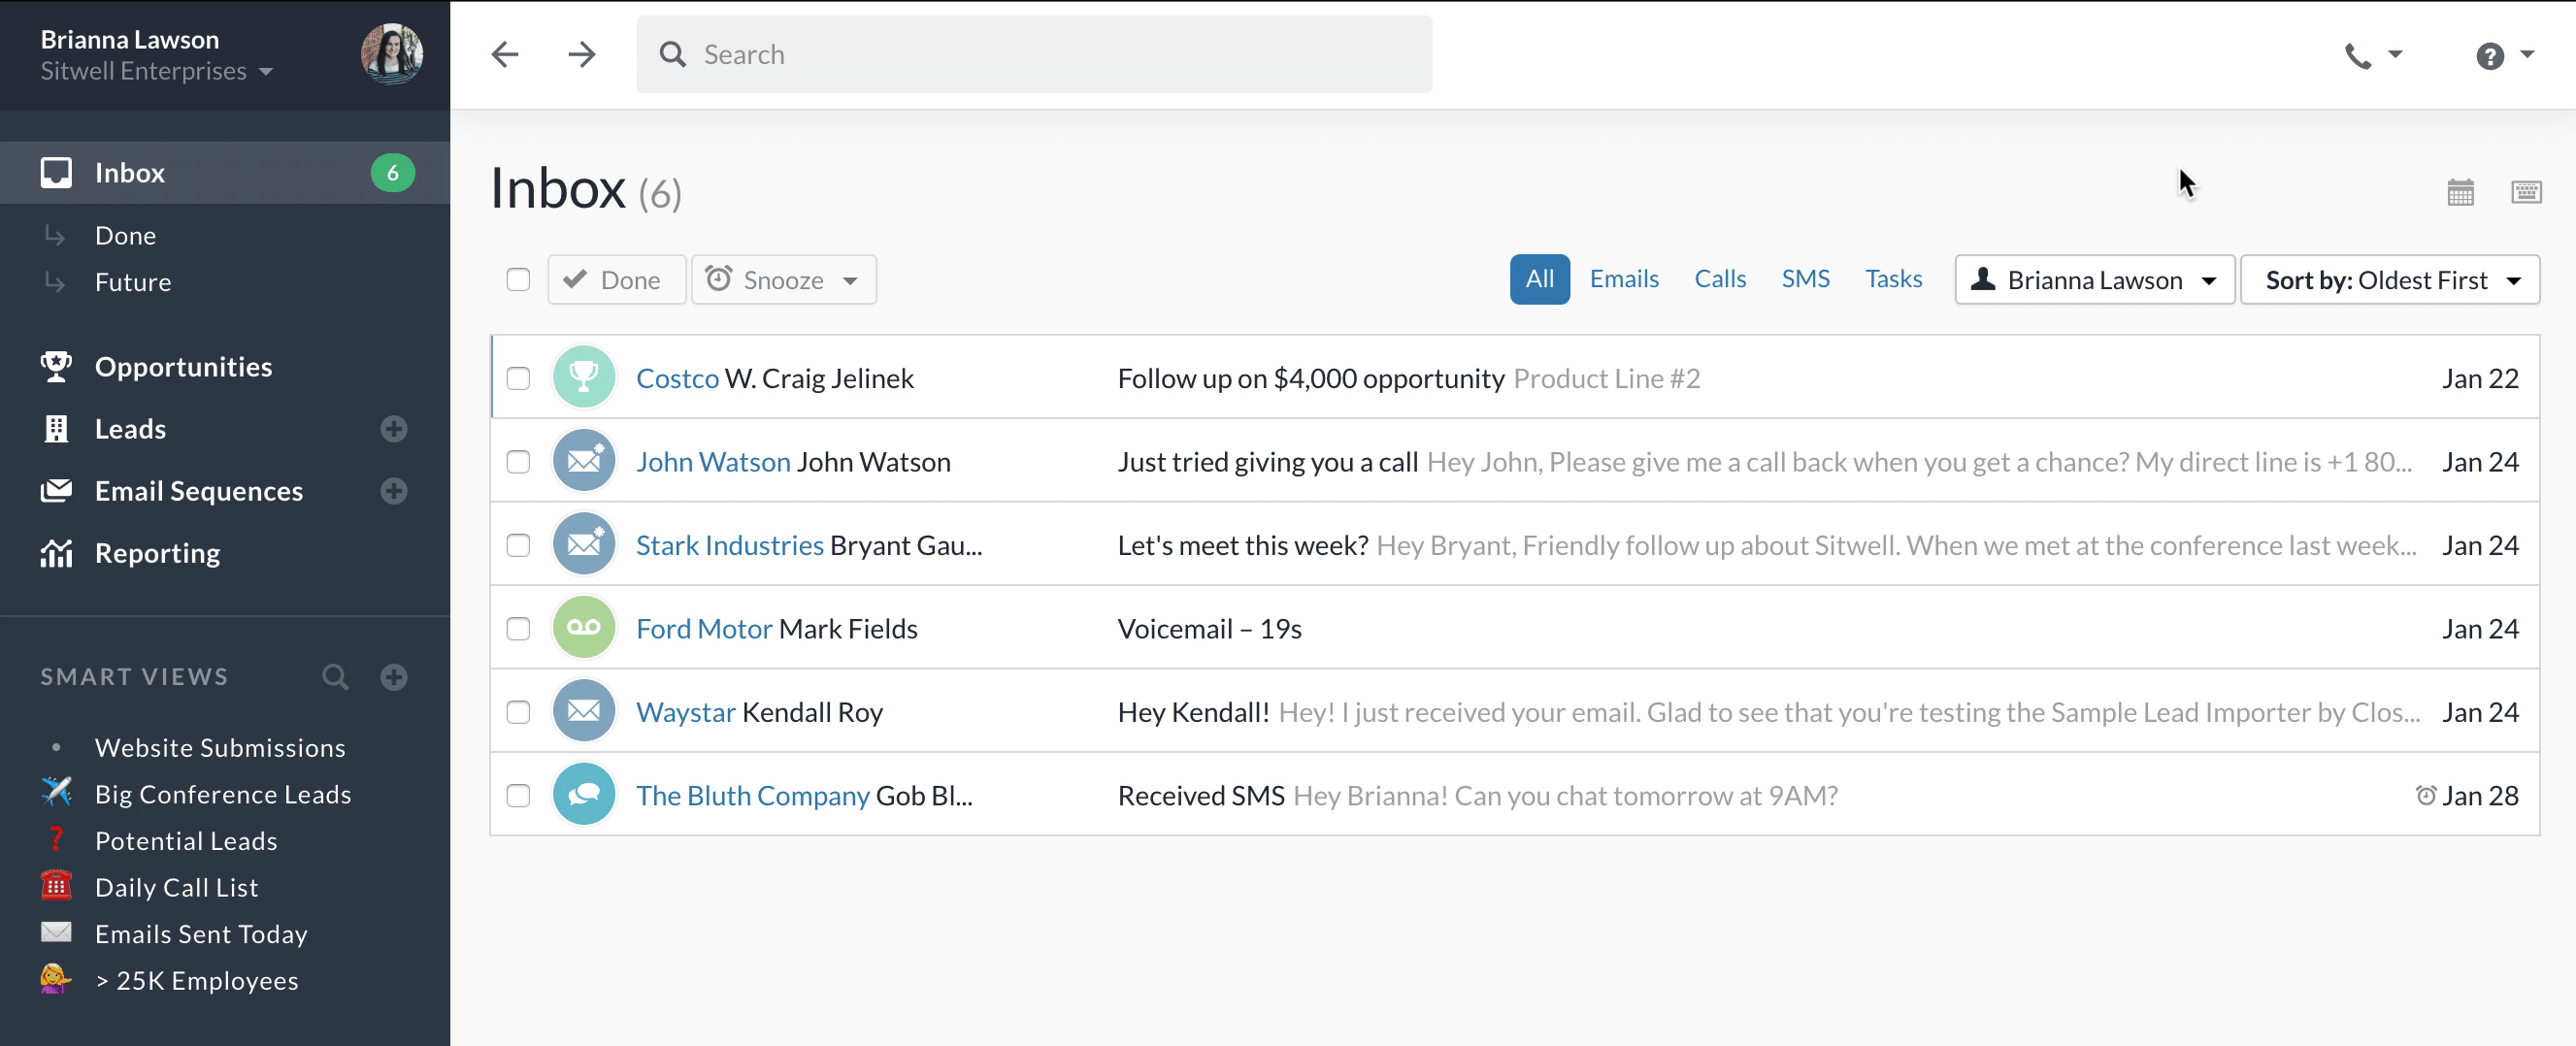Image resolution: width=2576 pixels, height=1046 pixels.
Task: Focus the Search input field
Action: click(x=1034, y=54)
